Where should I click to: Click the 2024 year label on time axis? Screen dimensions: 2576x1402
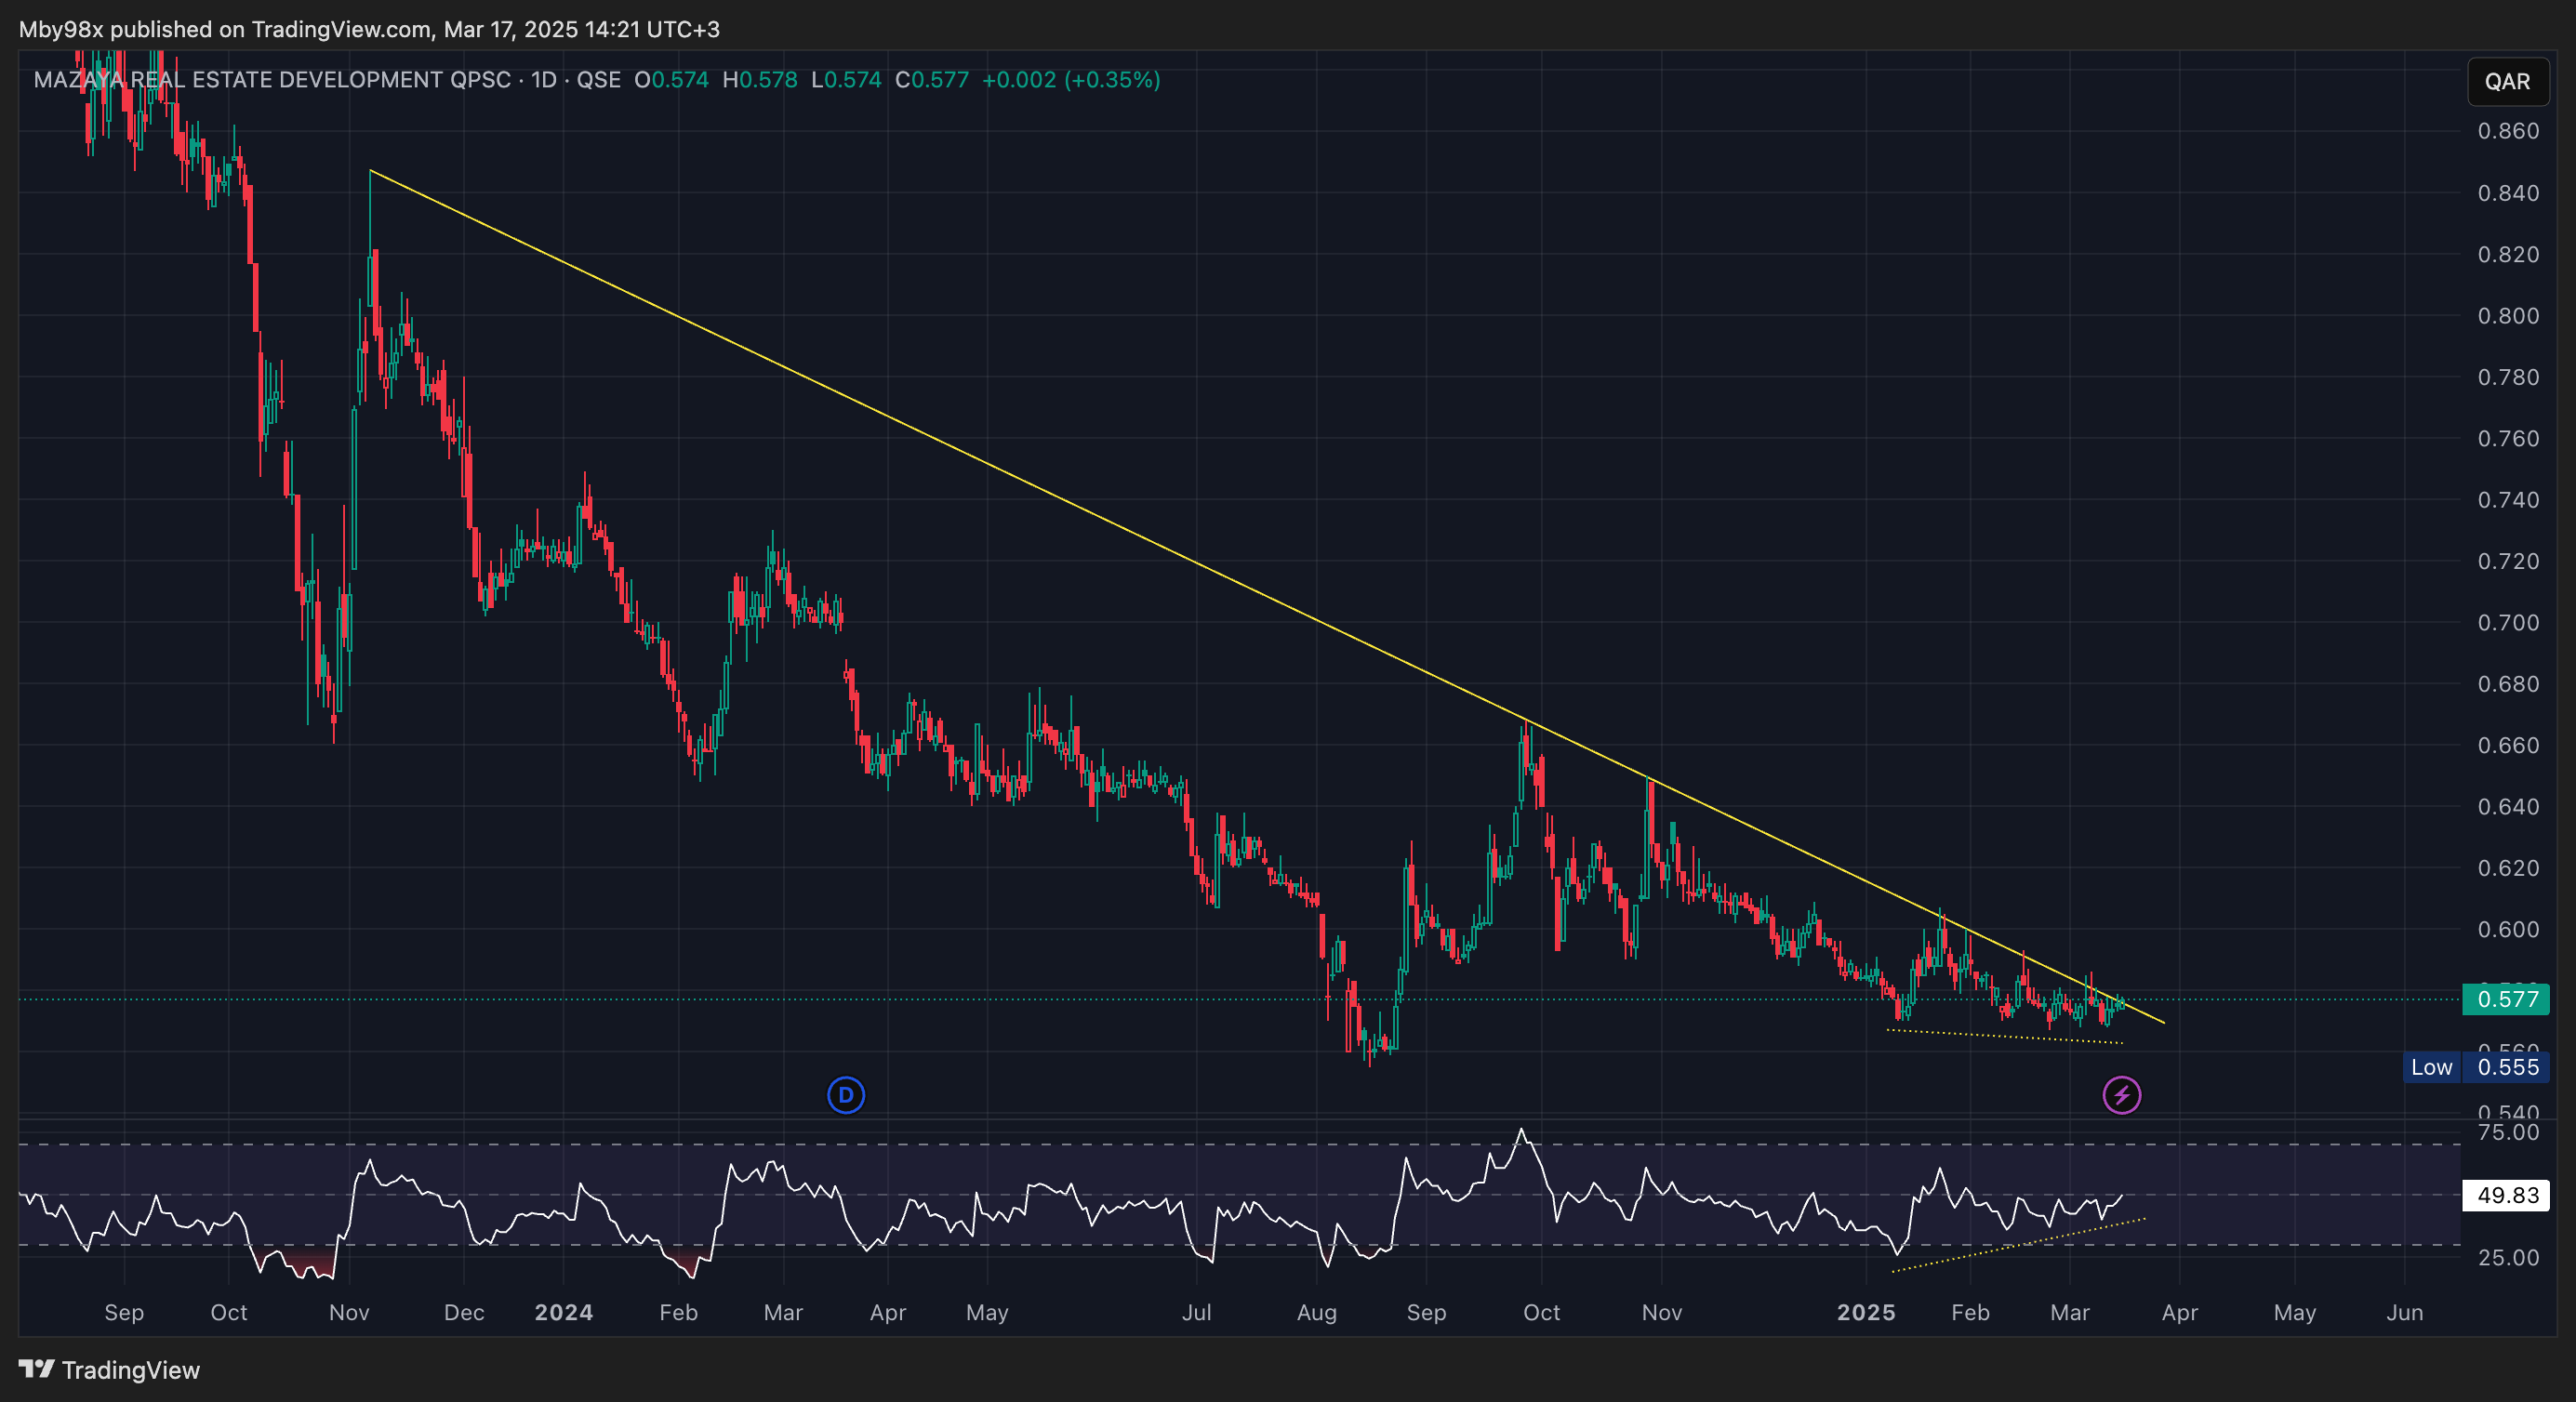click(x=563, y=1312)
